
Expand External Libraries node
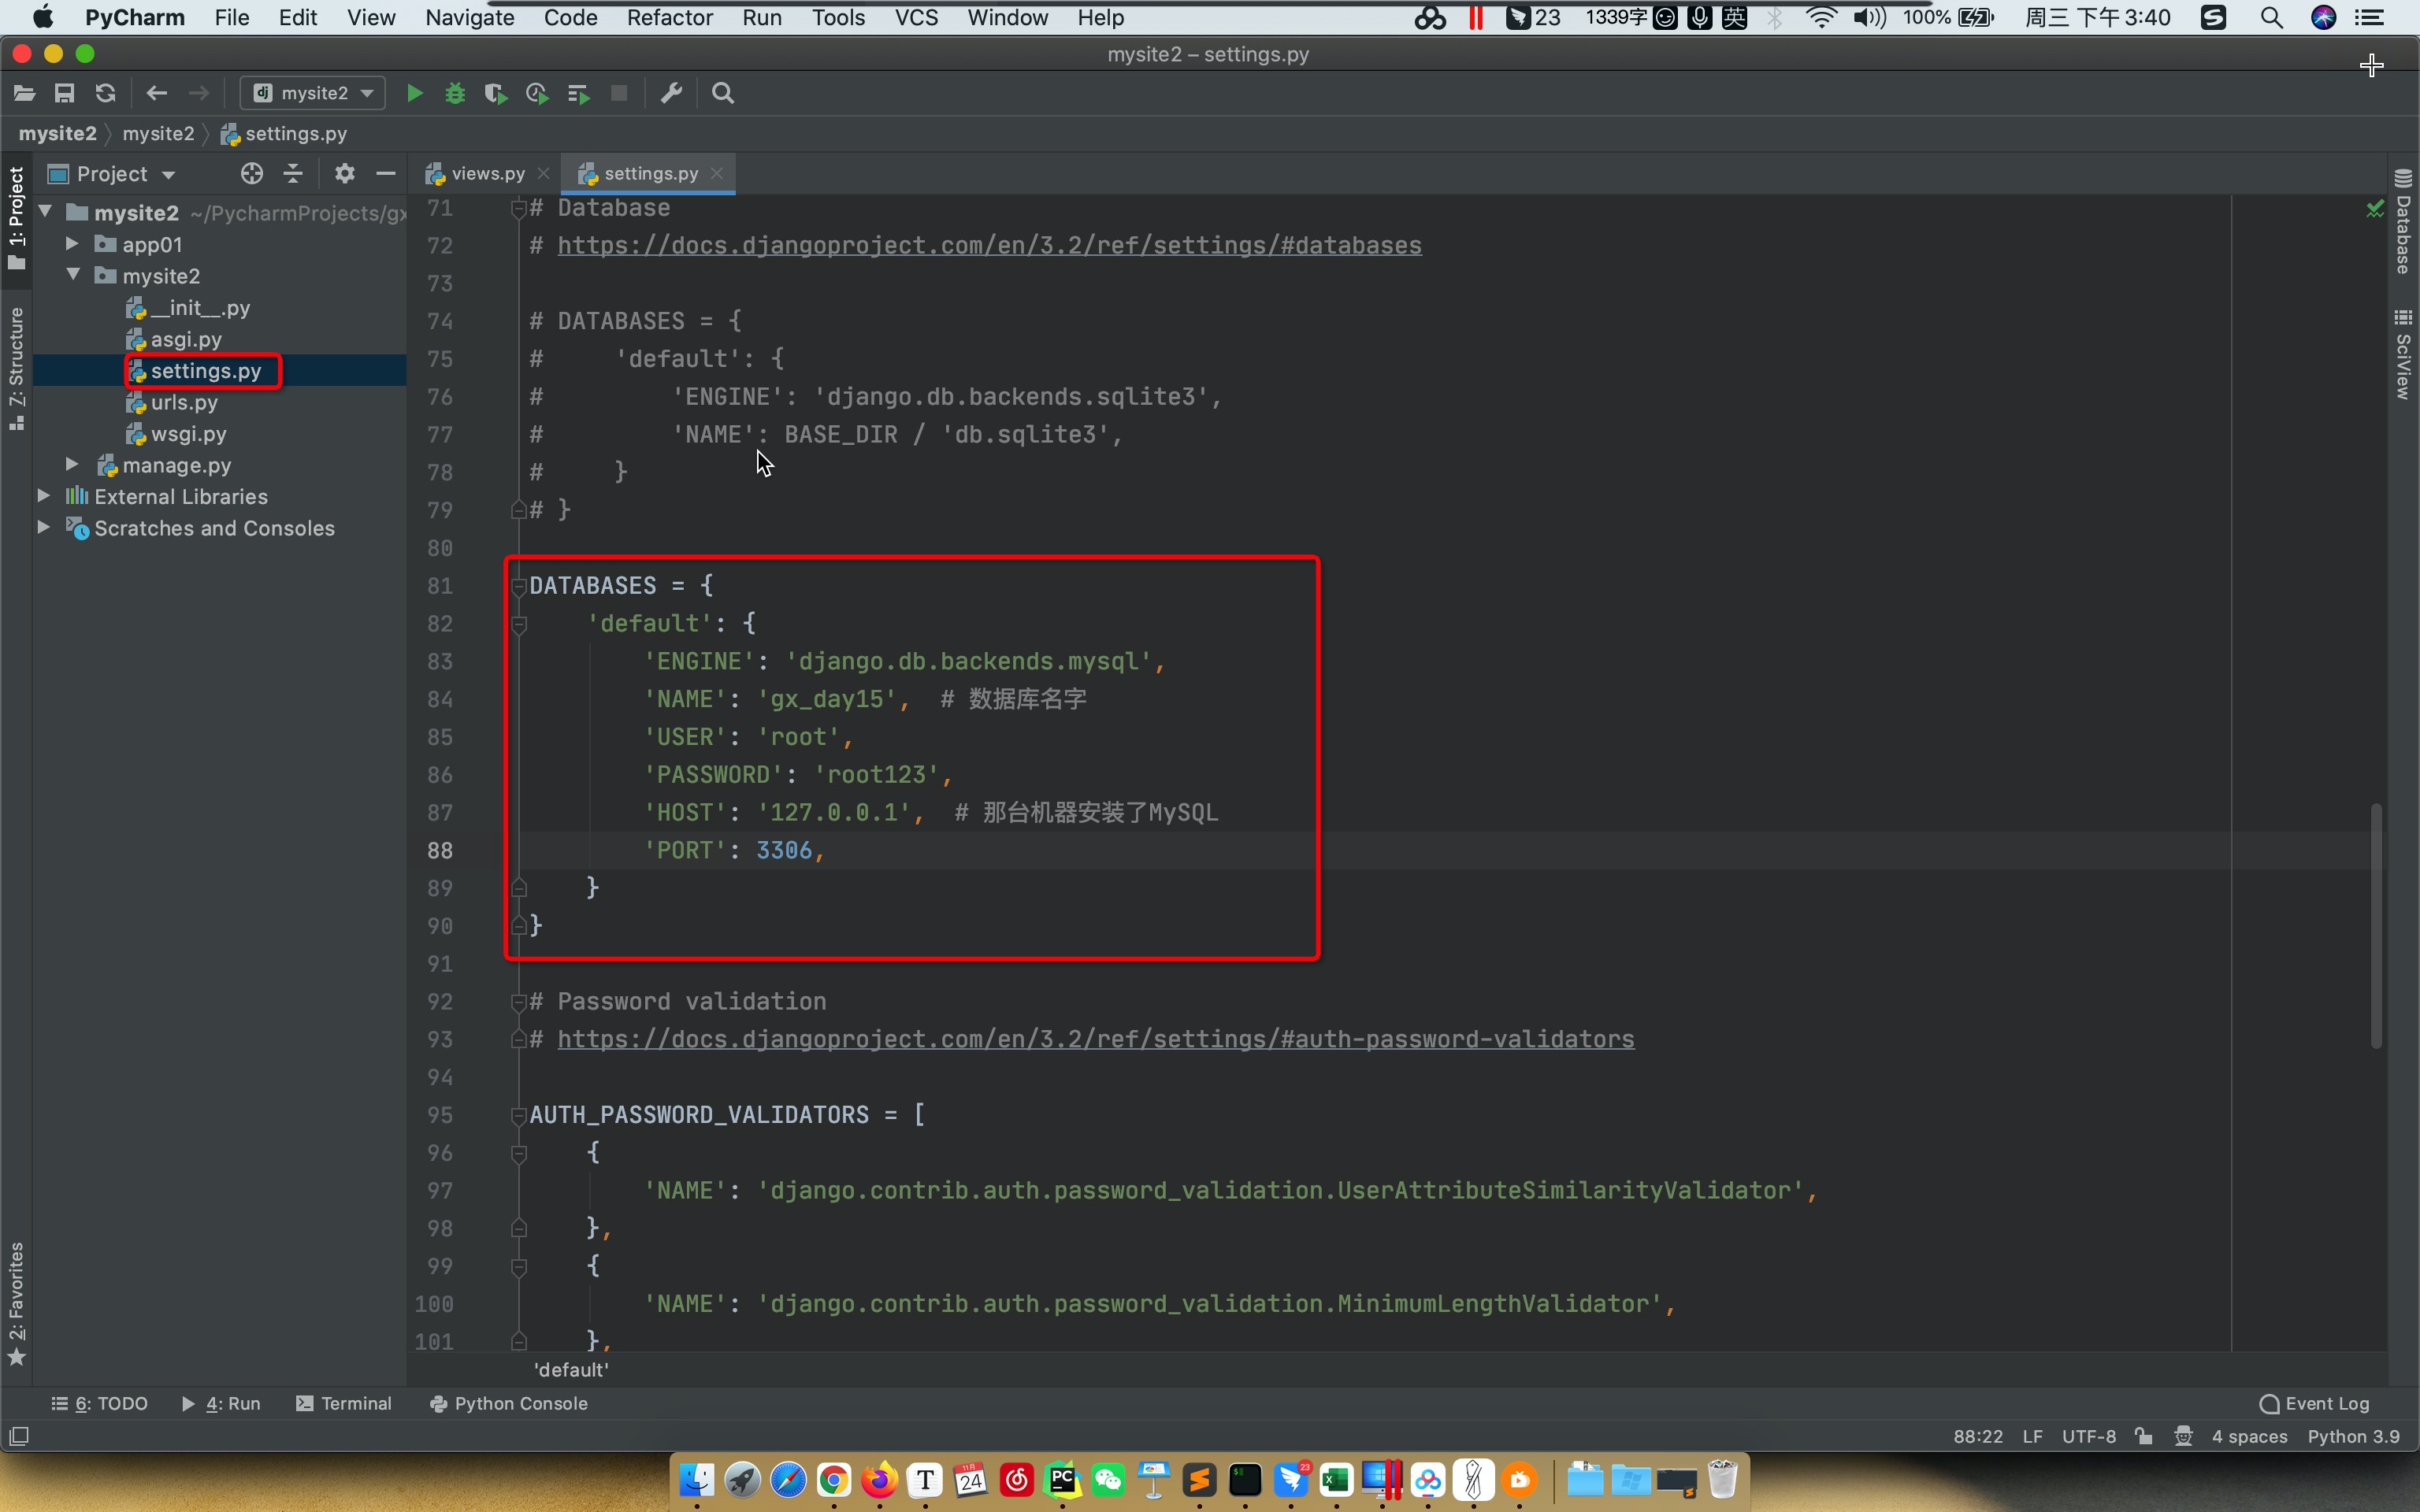tap(44, 496)
